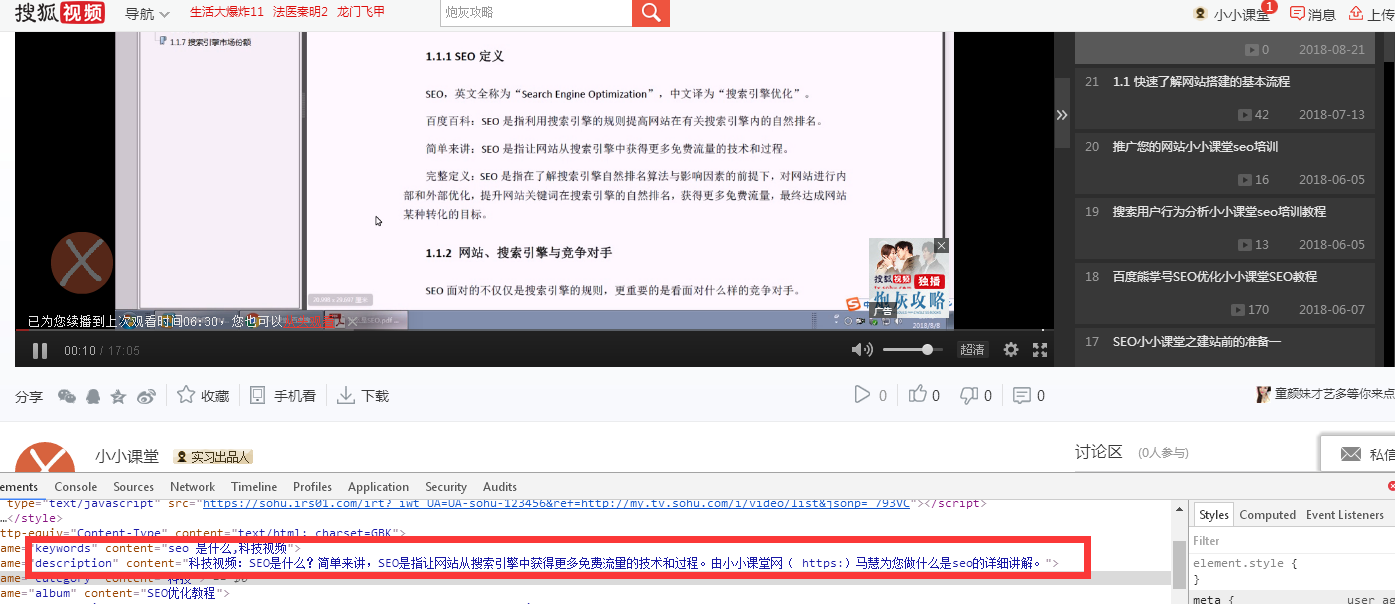
Task: Open 消息 messages icon in header
Action: click(x=1298, y=14)
